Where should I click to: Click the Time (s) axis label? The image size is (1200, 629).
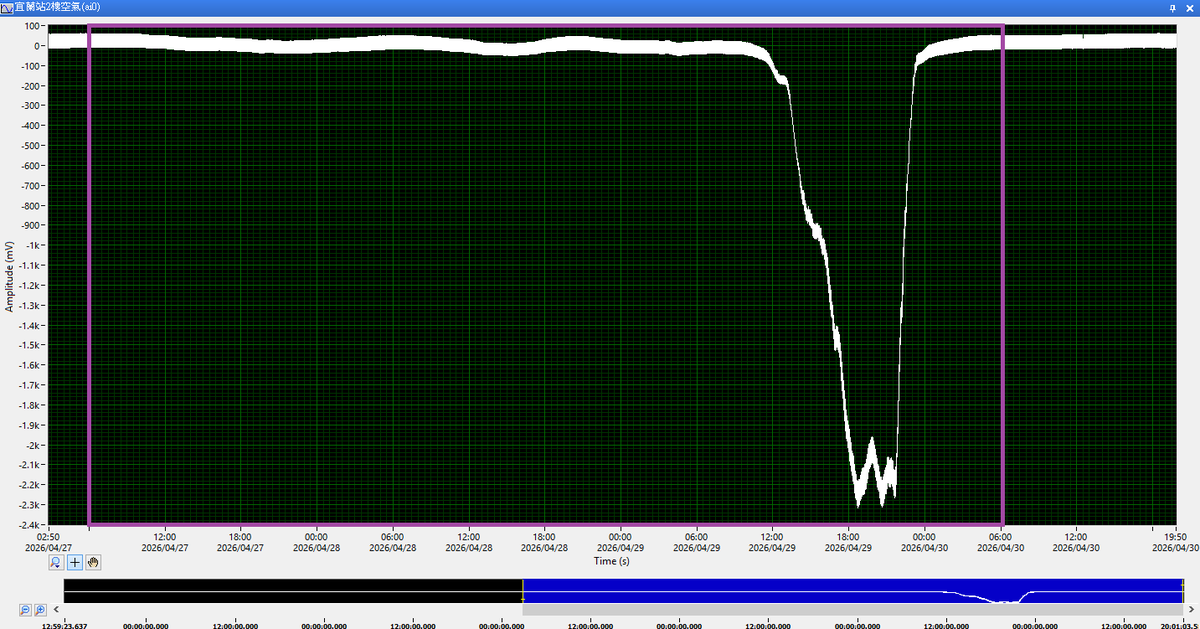point(611,561)
